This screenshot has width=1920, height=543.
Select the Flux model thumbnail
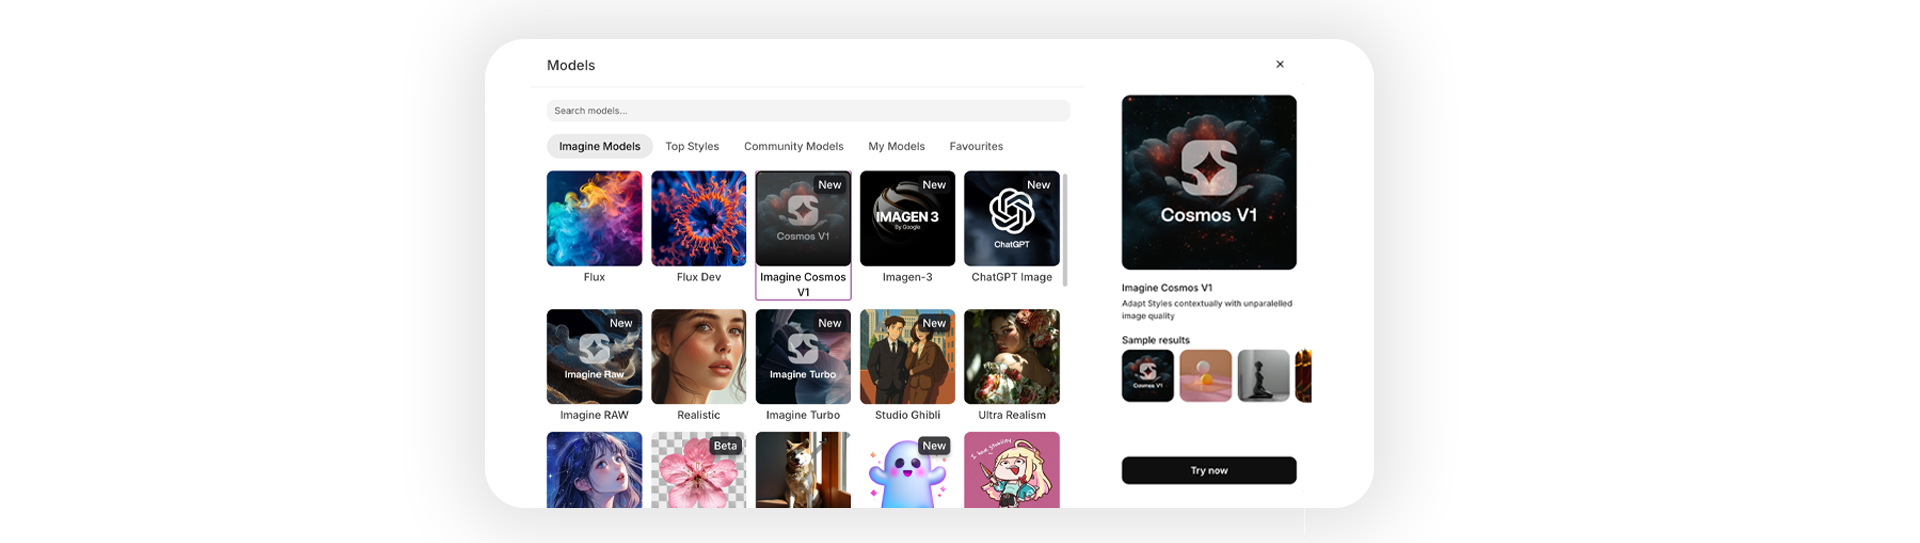click(594, 218)
